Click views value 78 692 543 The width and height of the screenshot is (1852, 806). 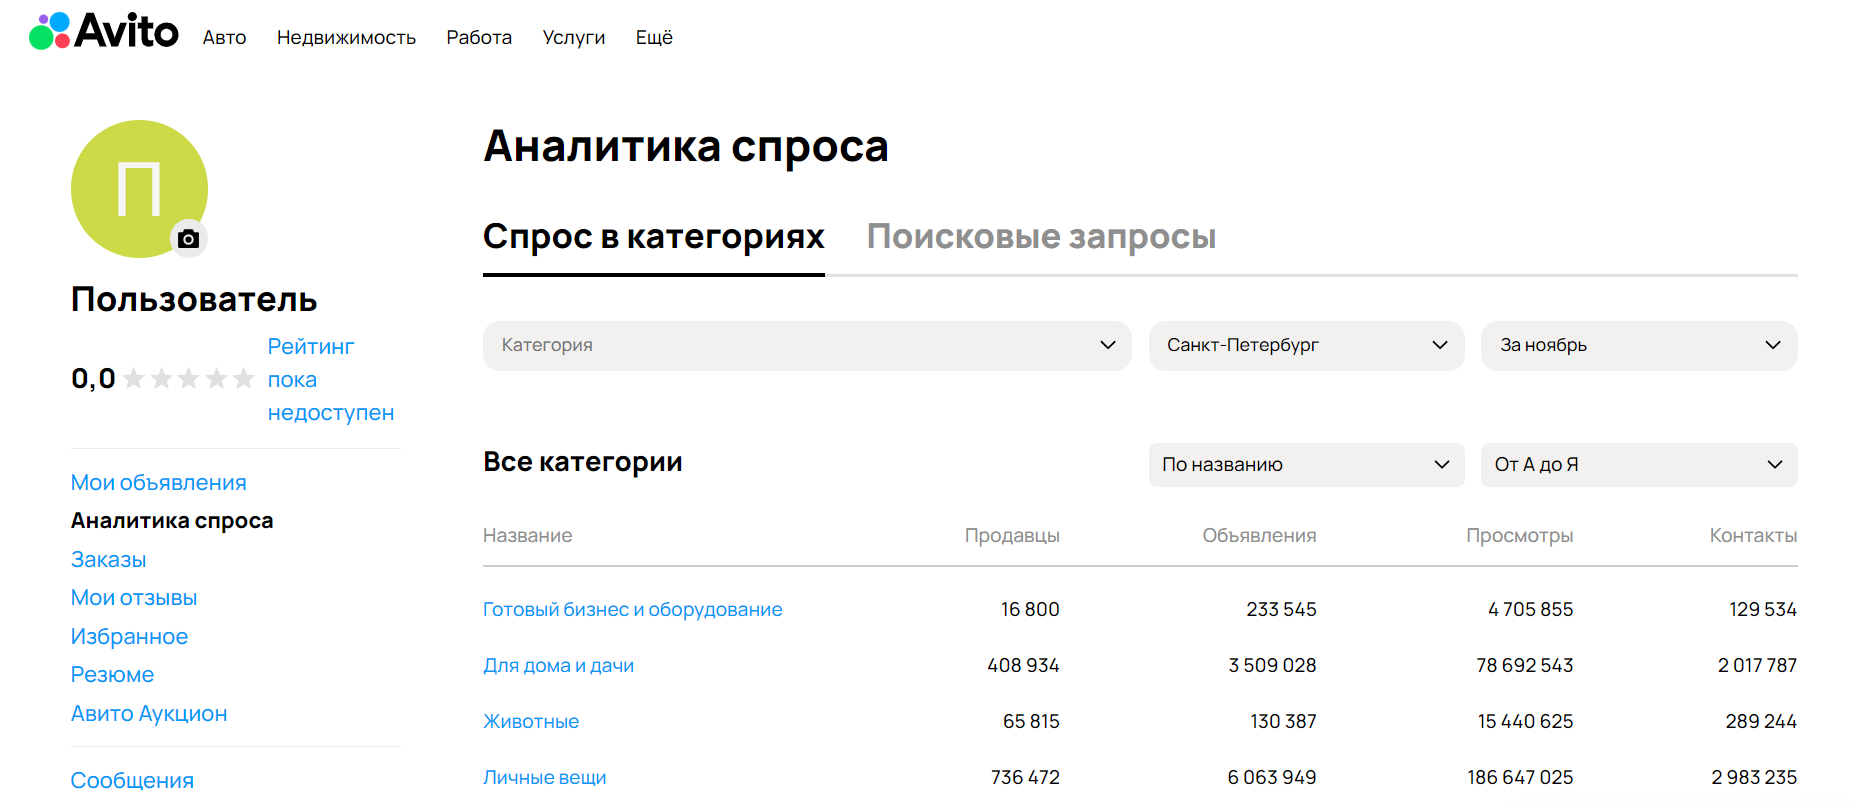tap(1525, 665)
